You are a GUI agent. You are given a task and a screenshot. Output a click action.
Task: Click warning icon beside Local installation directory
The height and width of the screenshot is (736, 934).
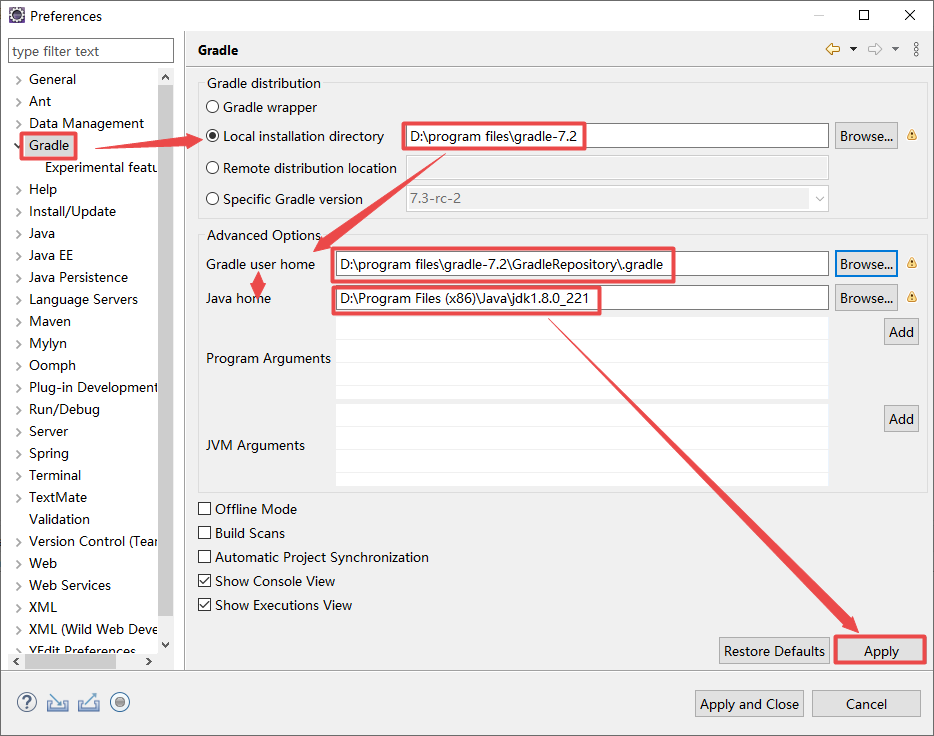tap(911, 135)
